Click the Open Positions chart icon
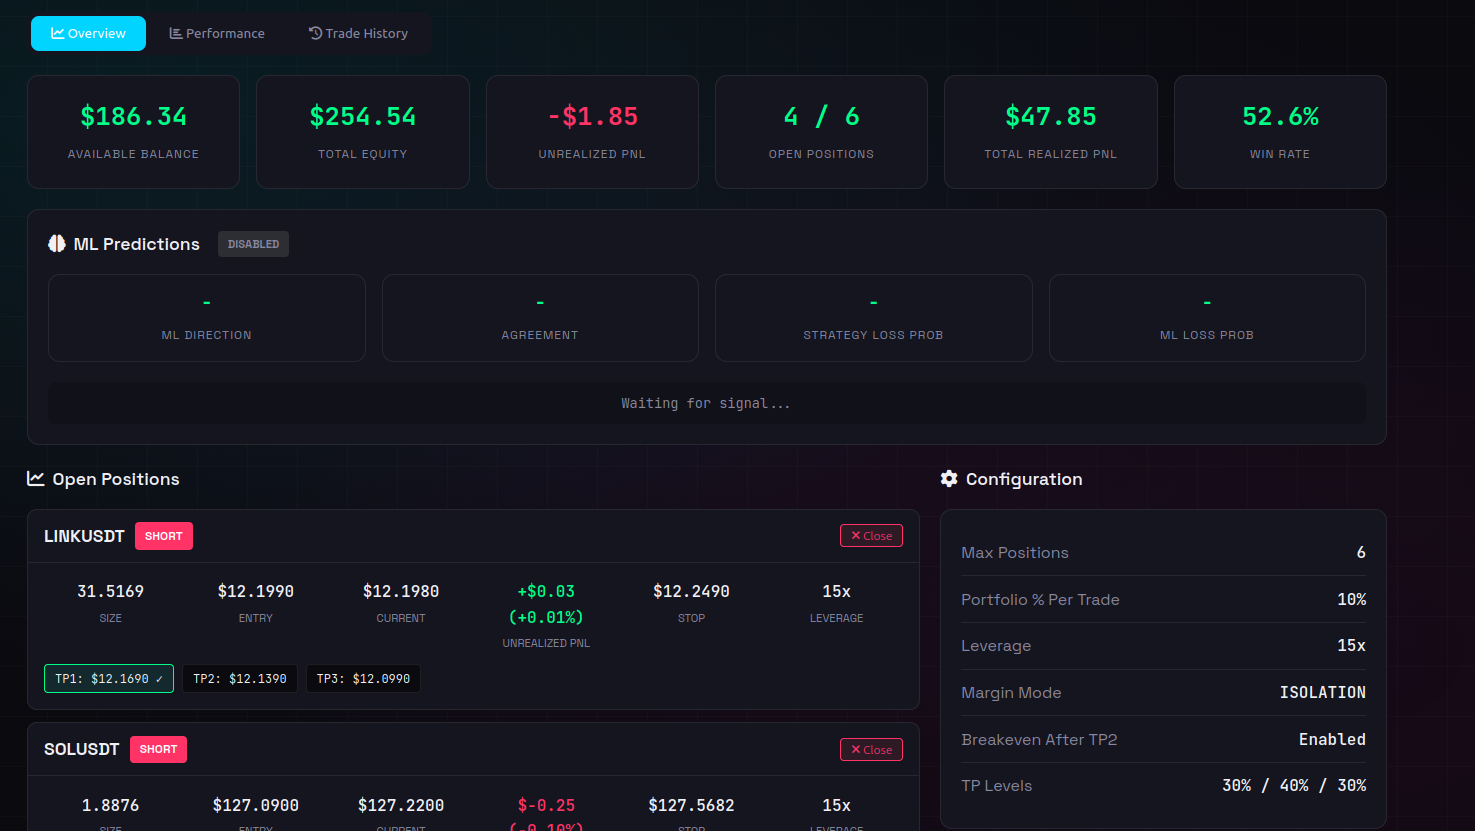The height and width of the screenshot is (831, 1475). (34, 479)
